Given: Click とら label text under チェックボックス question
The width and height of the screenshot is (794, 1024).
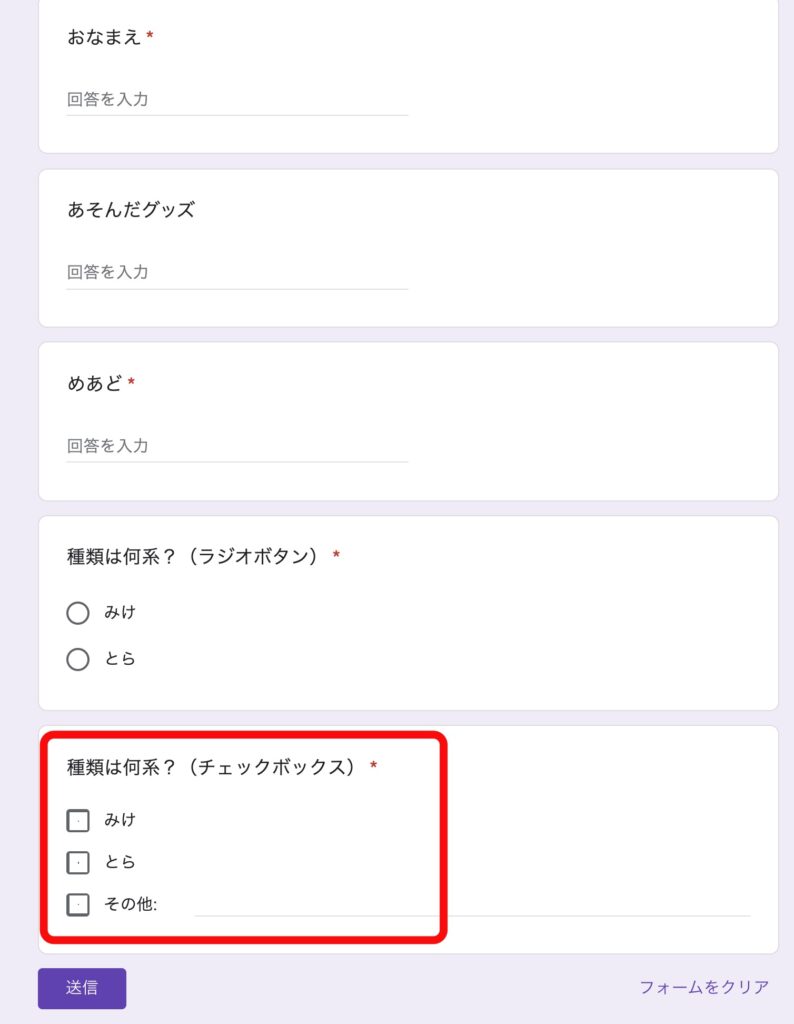Looking at the screenshot, I should point(120,862).
